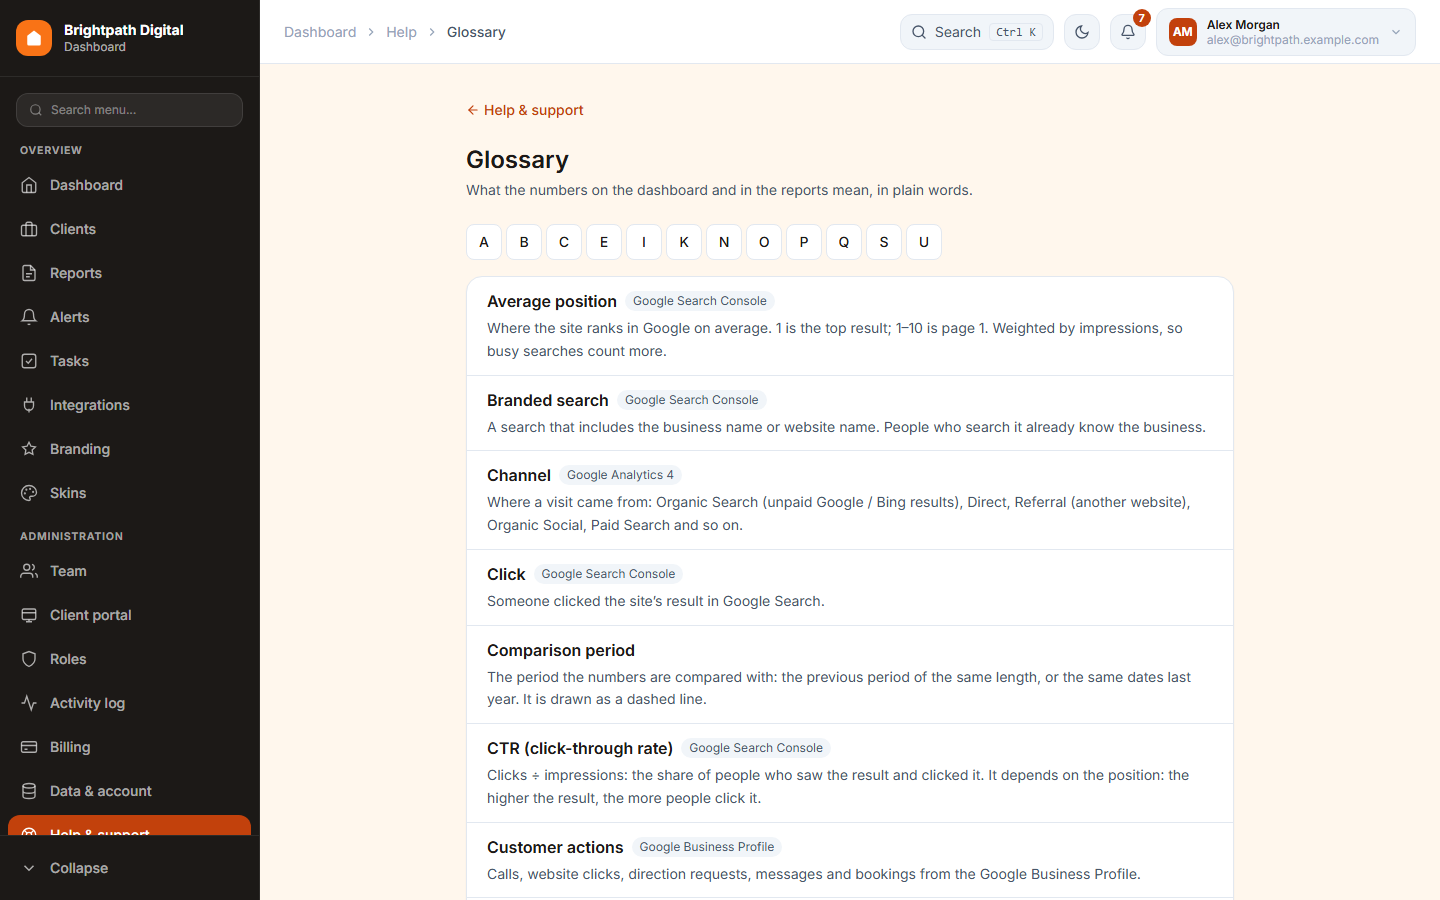Jump to letter N in glossary
The width and height of the screenshot is (1440, 900).
pyautogui.click(x=724, y=242)
